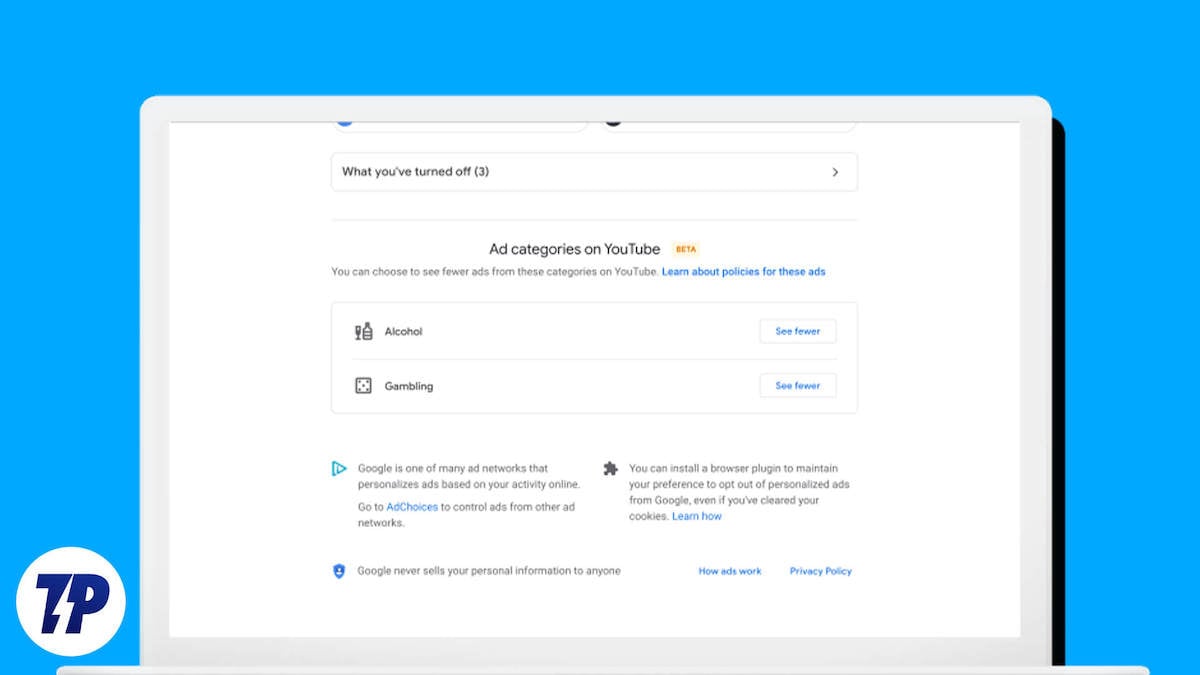Click the "Ad categories on YouTube" heading
This screenshot has width=1200, height=675.
pyautogui.click(x=575, y=249)
